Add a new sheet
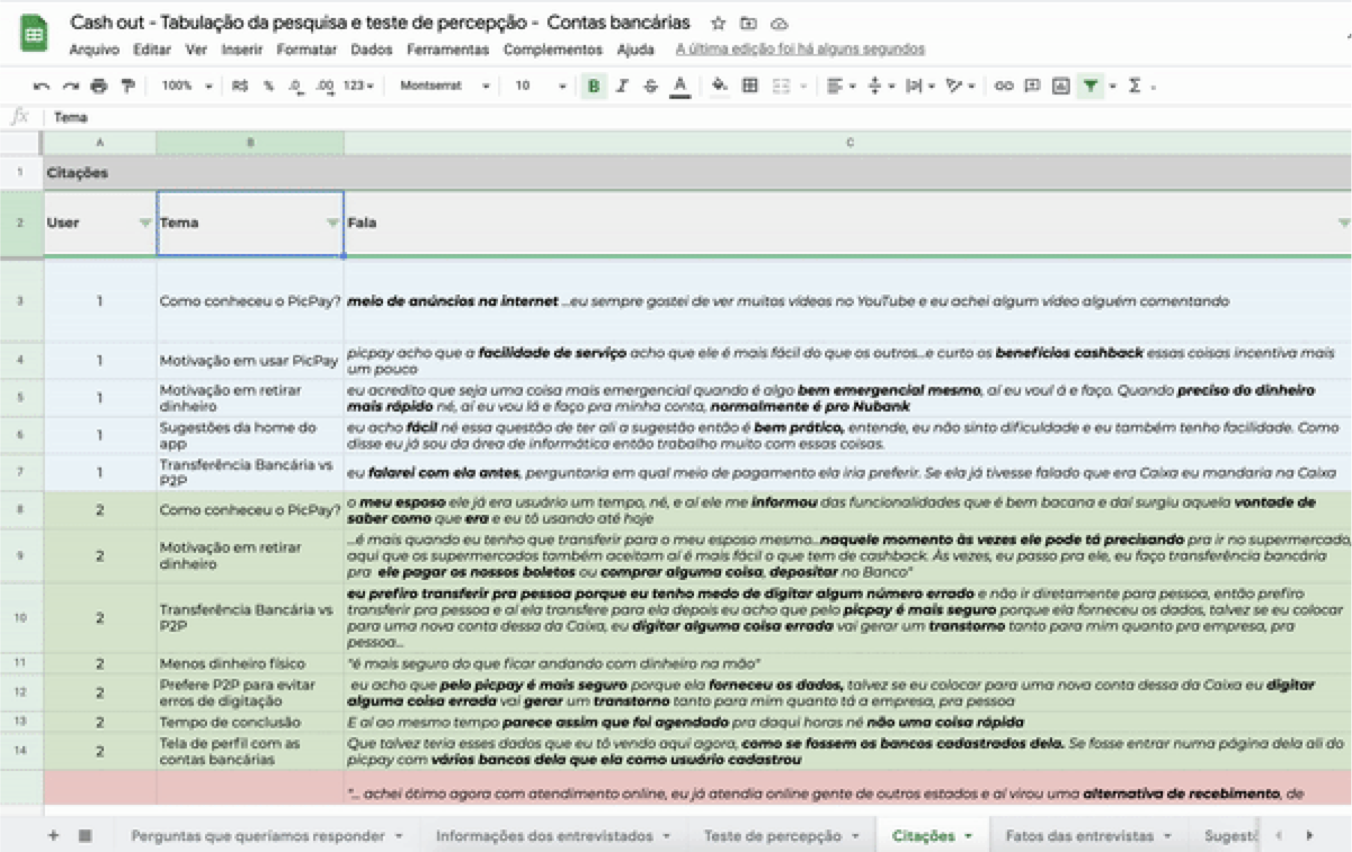Screen dimensions: 1352x852 point(54,835)
